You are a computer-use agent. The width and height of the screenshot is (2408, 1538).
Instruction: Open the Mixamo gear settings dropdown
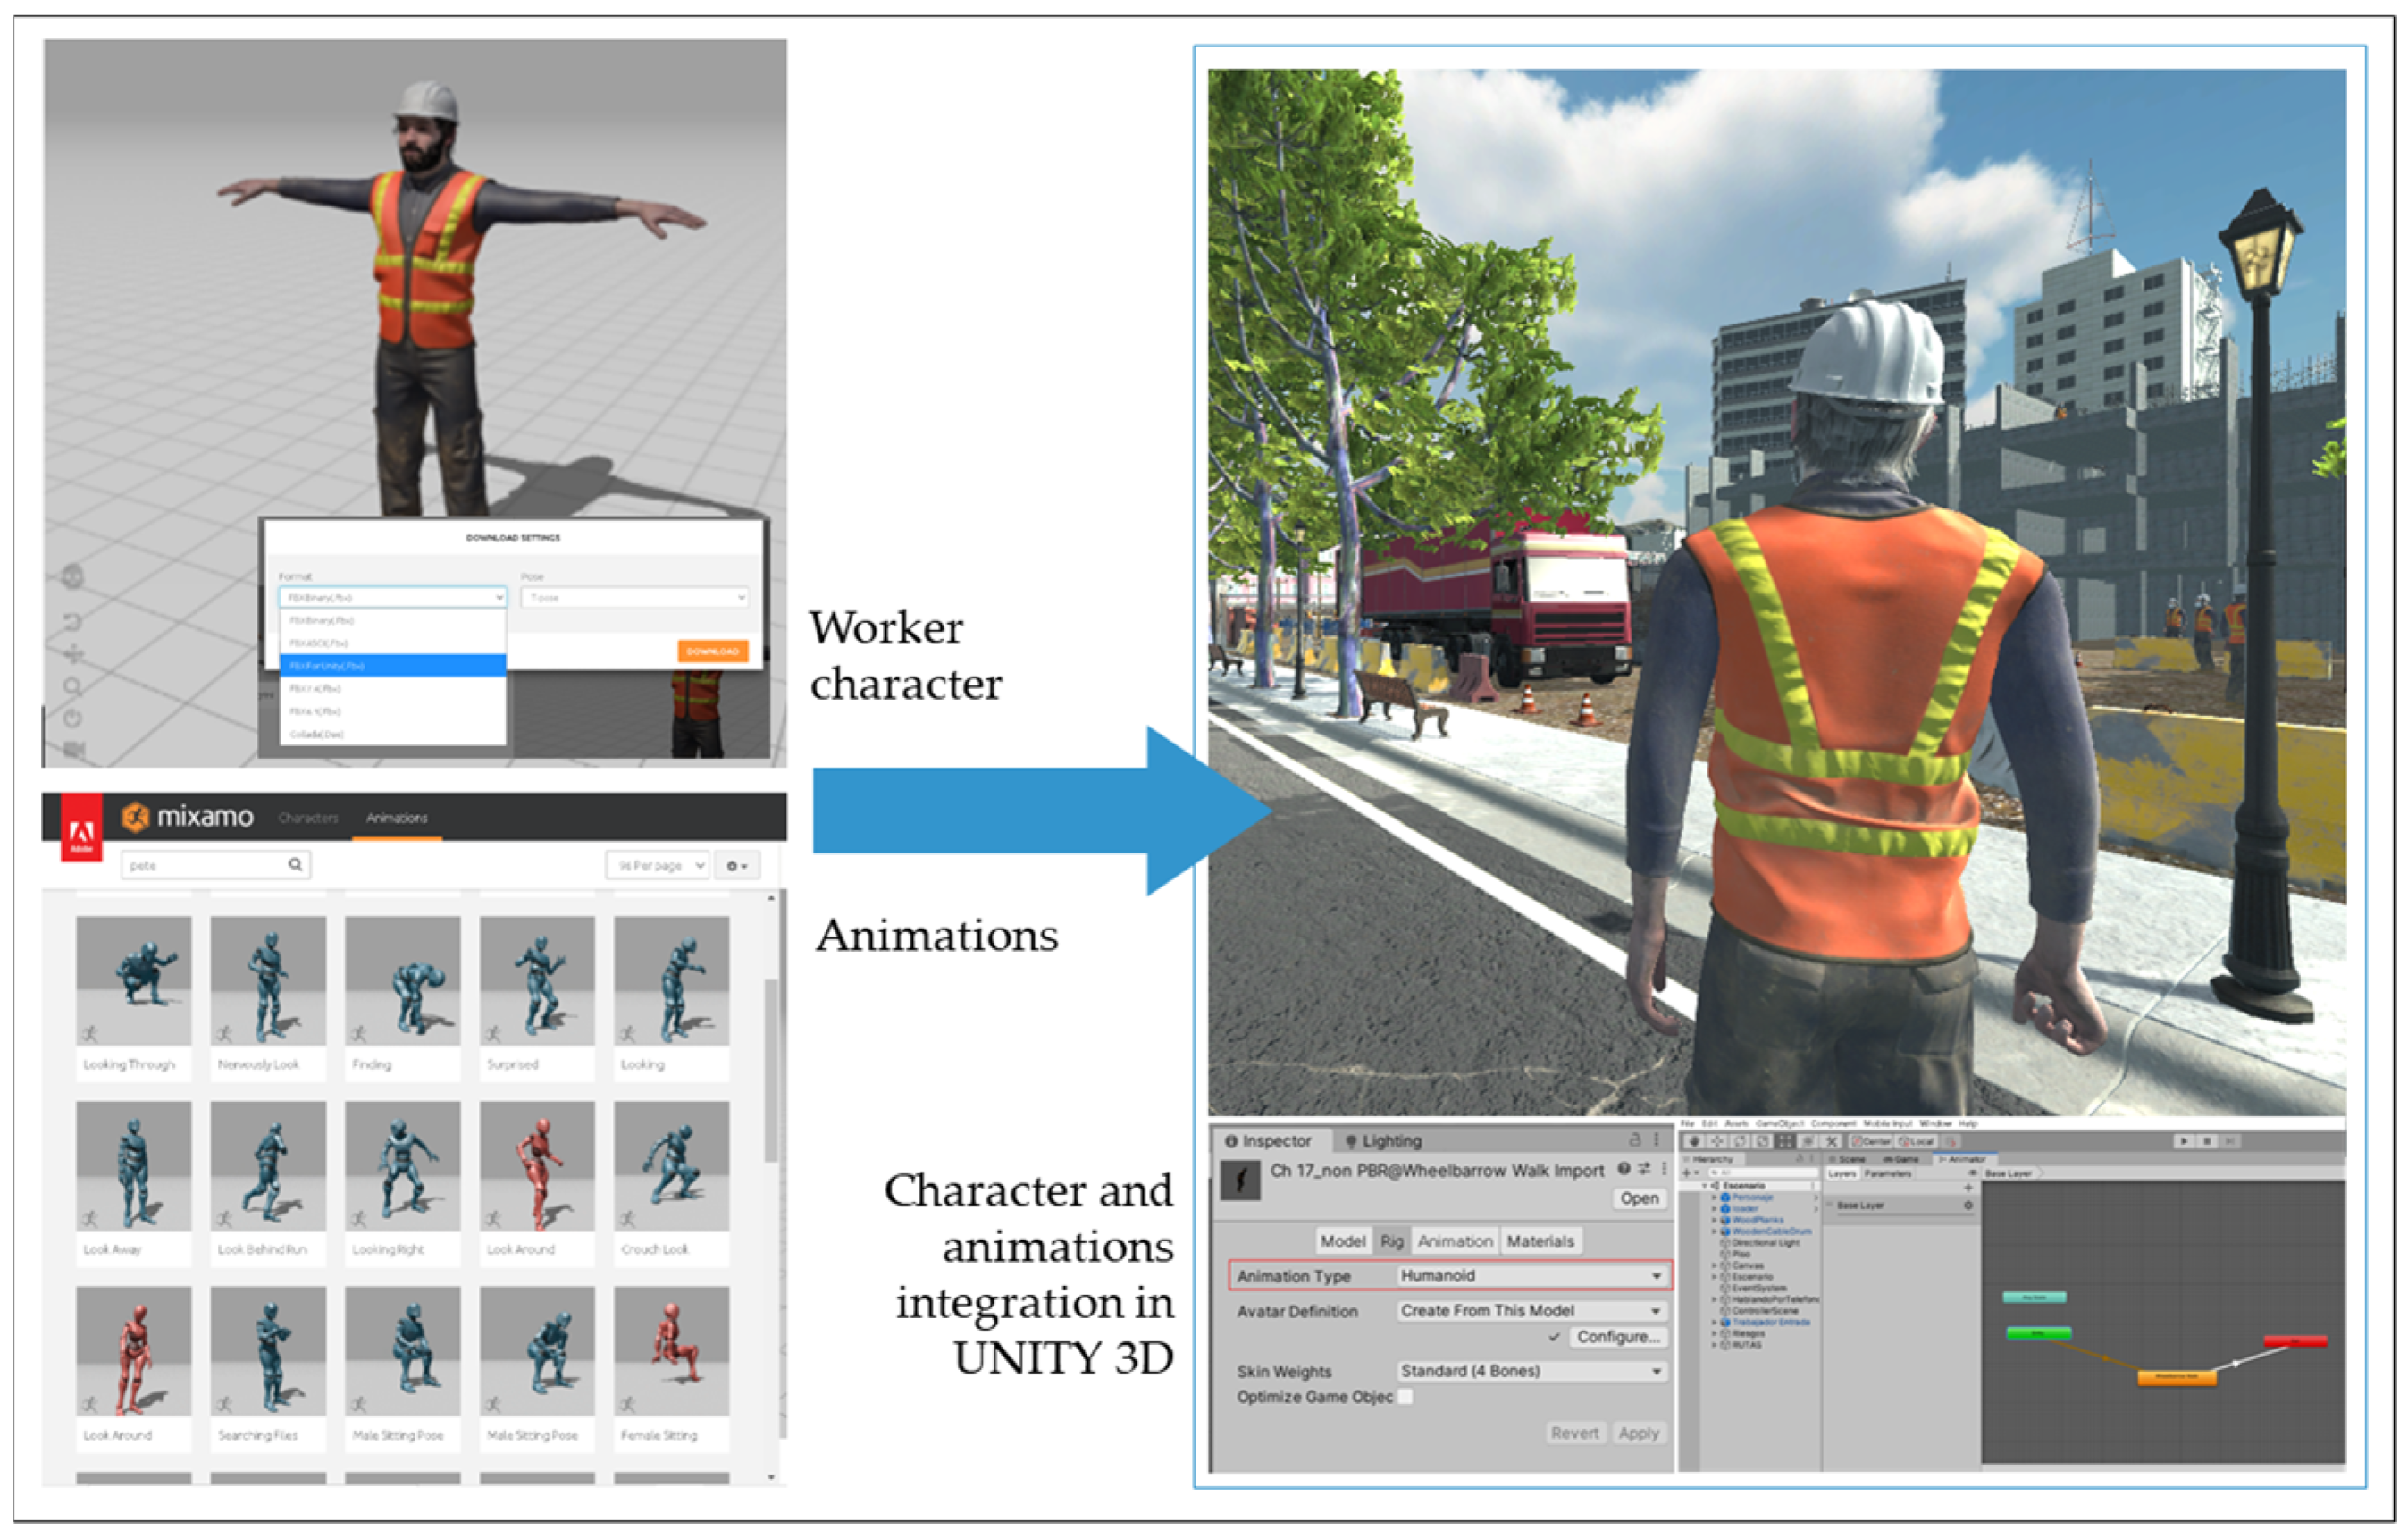[x=737, y=865]
